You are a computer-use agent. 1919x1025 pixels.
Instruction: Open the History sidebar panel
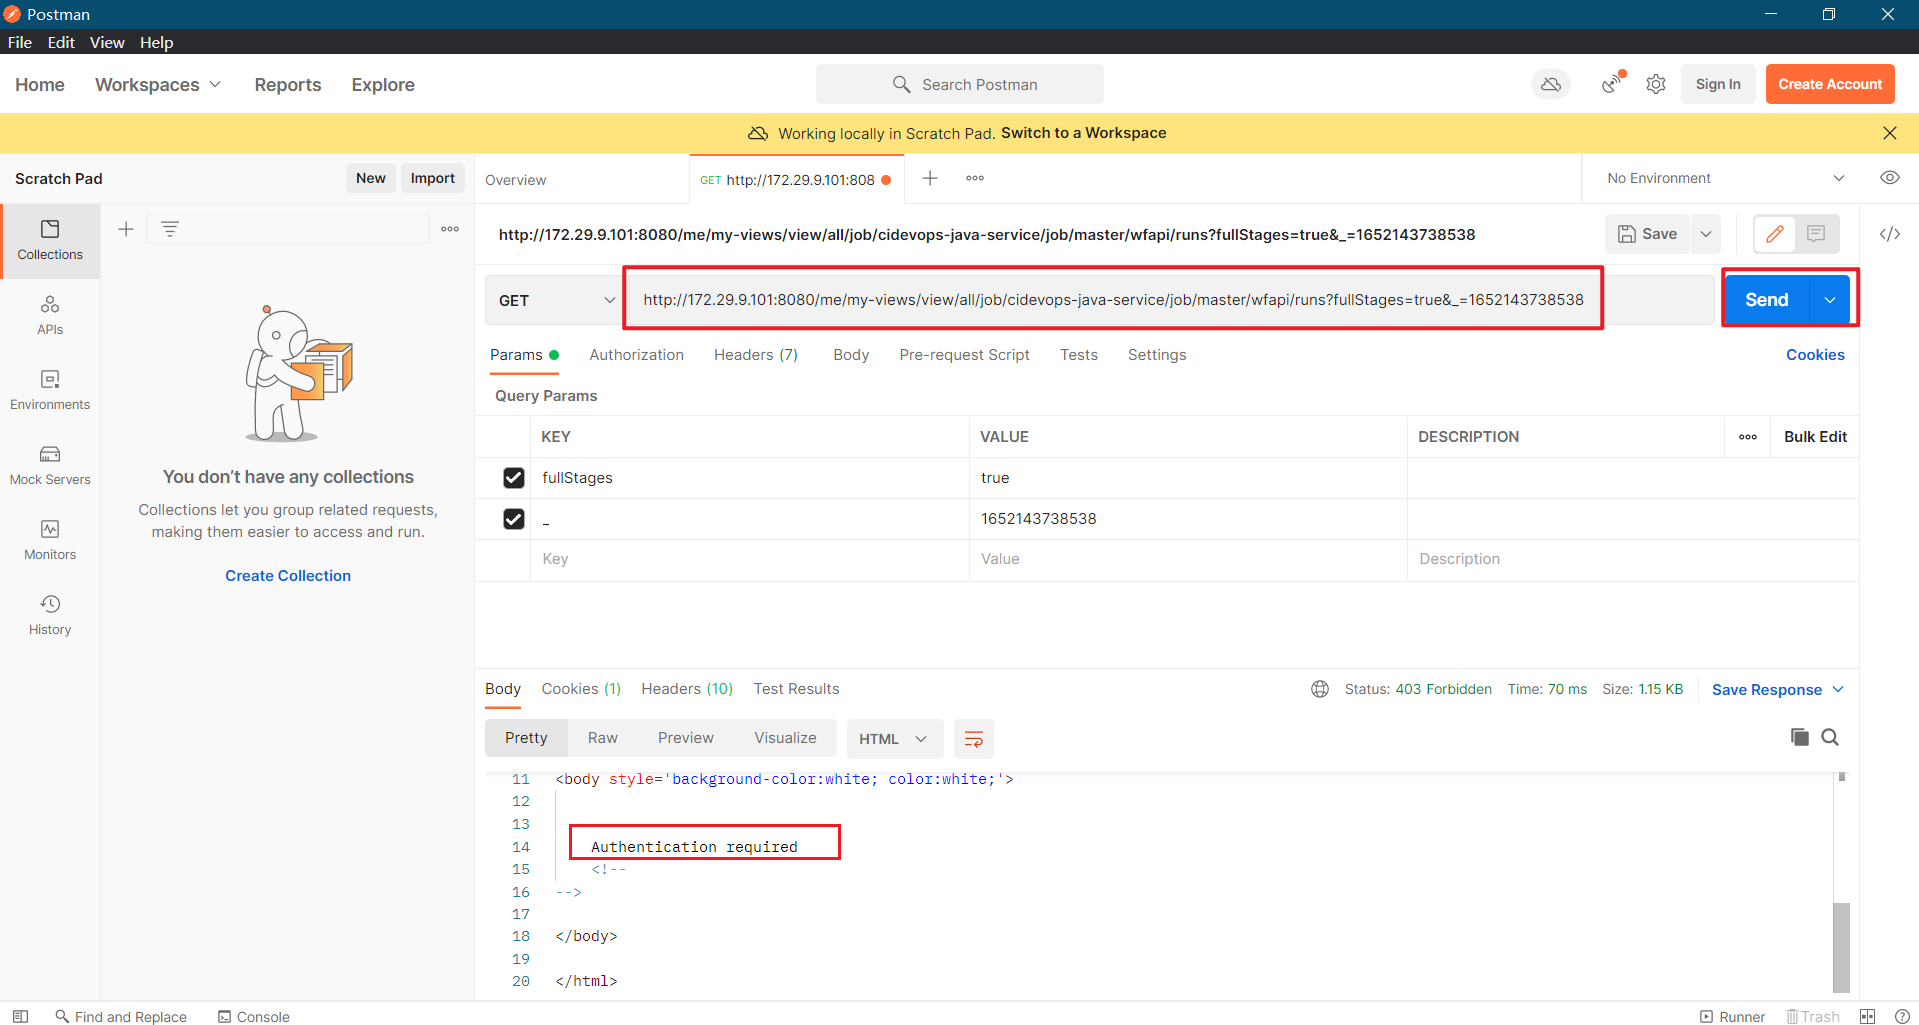[50, 615]
